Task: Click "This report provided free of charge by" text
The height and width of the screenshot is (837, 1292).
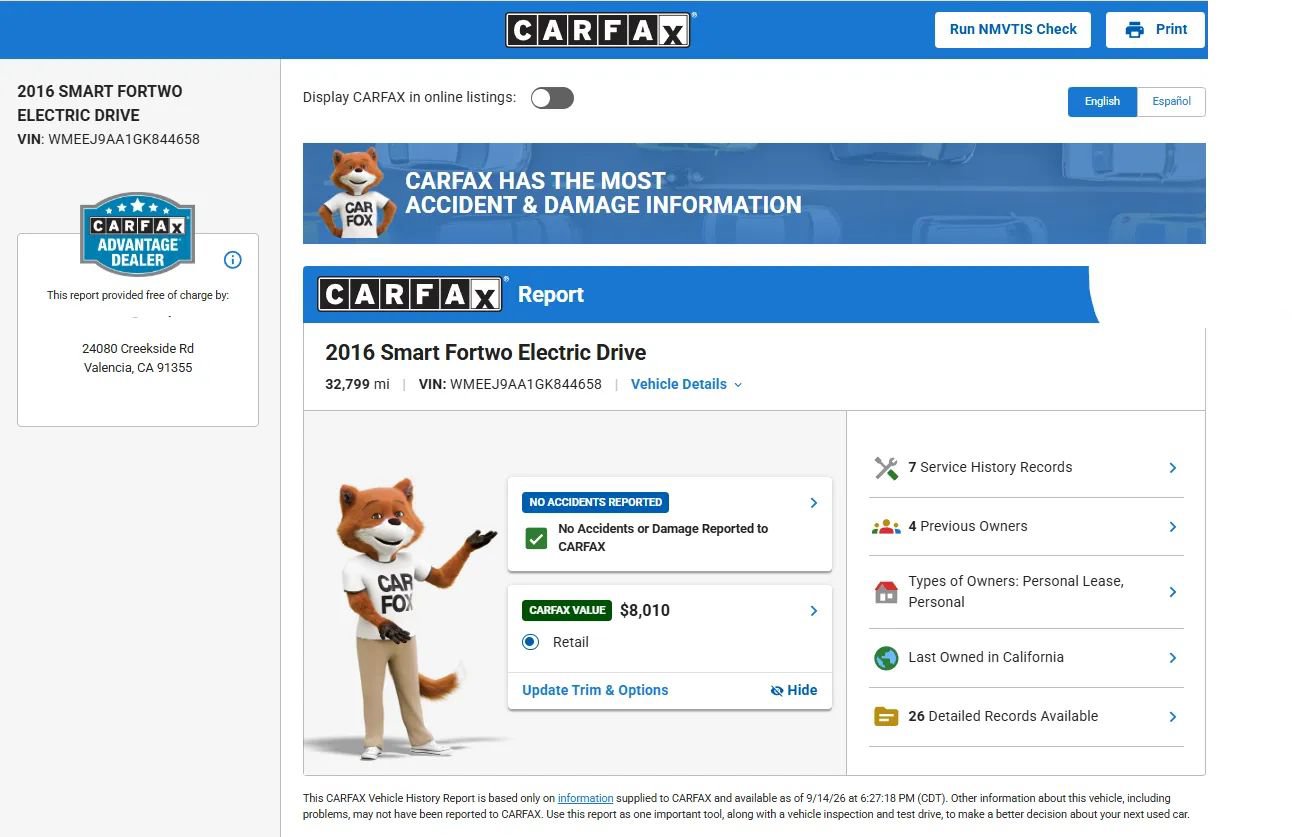Action: (x=138, y=296)
